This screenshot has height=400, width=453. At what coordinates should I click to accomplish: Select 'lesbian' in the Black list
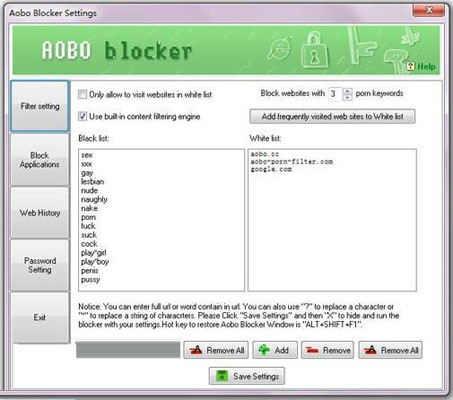[93, 182]
